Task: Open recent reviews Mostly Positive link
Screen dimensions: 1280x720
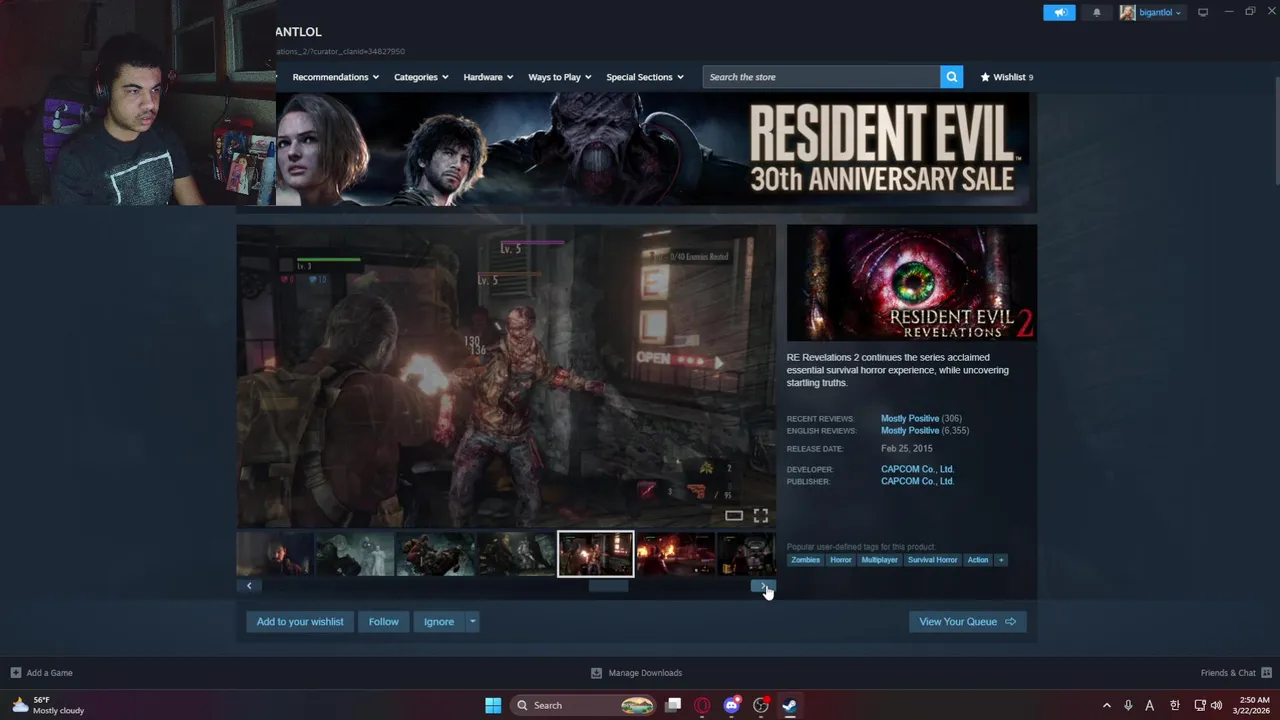Action: (x=910, y=419)
